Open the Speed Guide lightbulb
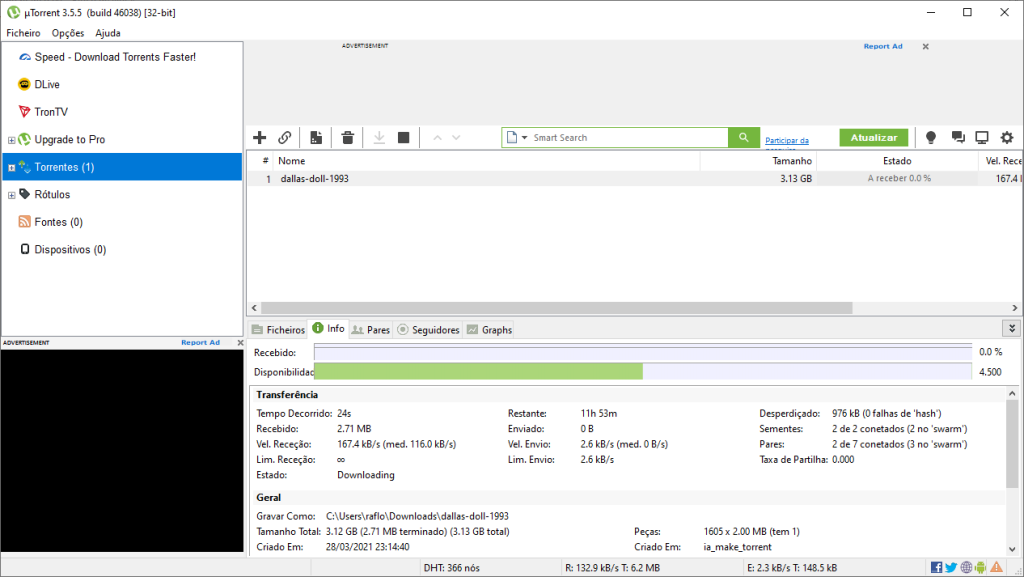Screen dimensions: 1024x577 pos(931,138)
